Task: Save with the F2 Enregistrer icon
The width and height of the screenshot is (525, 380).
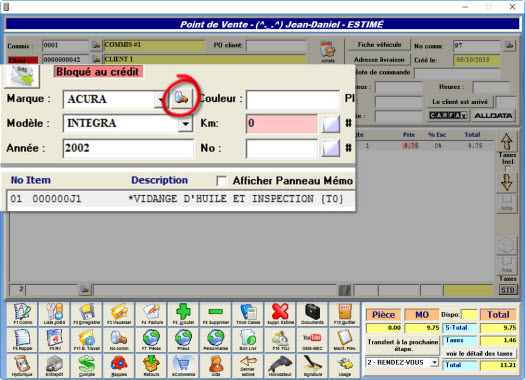Action: click(86, 314)
